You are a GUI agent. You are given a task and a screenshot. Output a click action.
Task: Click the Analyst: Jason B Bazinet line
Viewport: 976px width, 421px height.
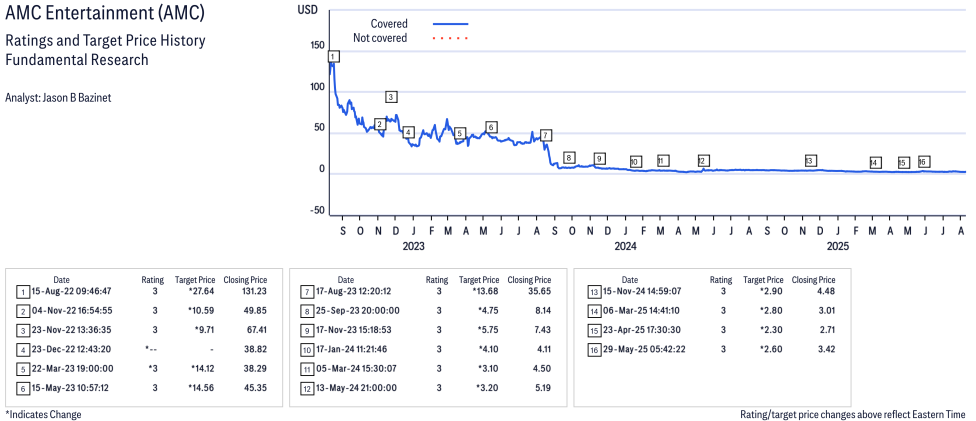point(58,98)
